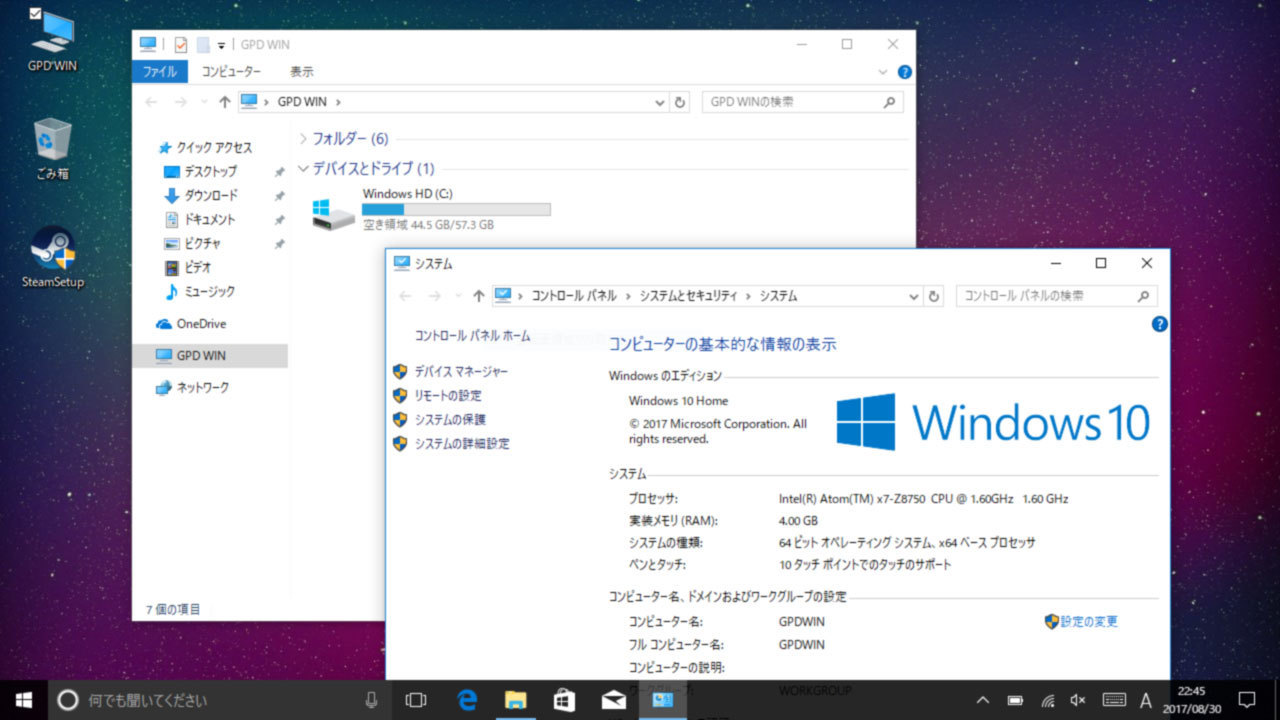Open the Windows Start menu

coord(24,700)
